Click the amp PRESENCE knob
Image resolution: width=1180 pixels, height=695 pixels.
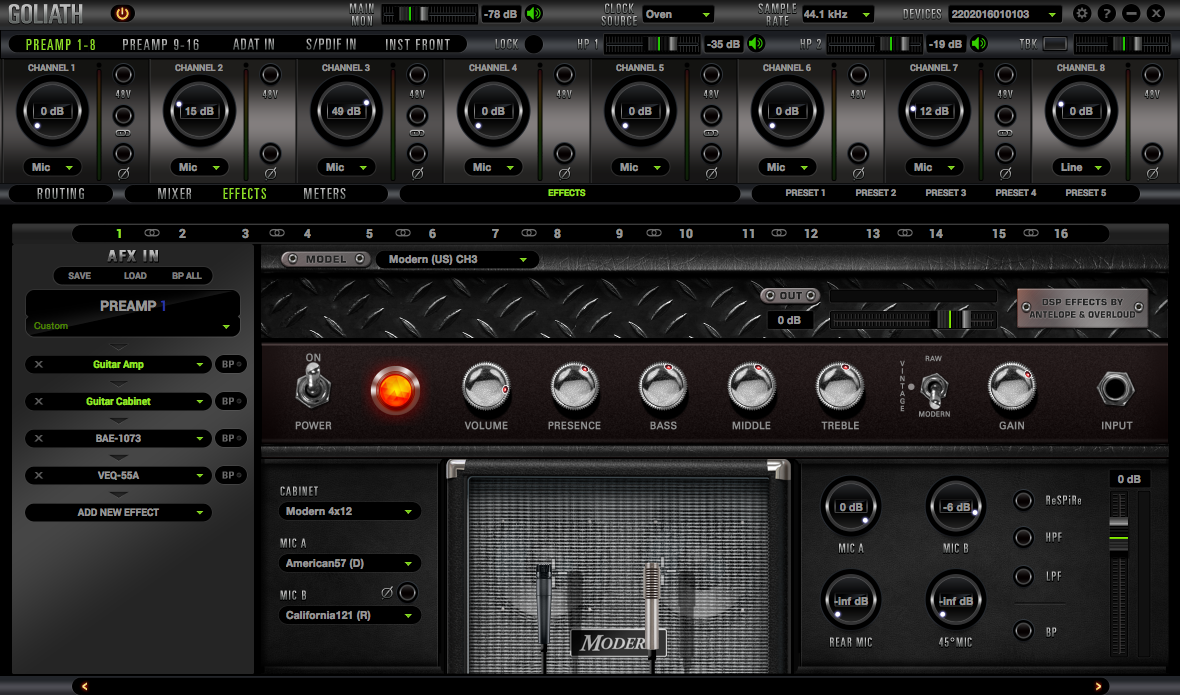point(574,387)
